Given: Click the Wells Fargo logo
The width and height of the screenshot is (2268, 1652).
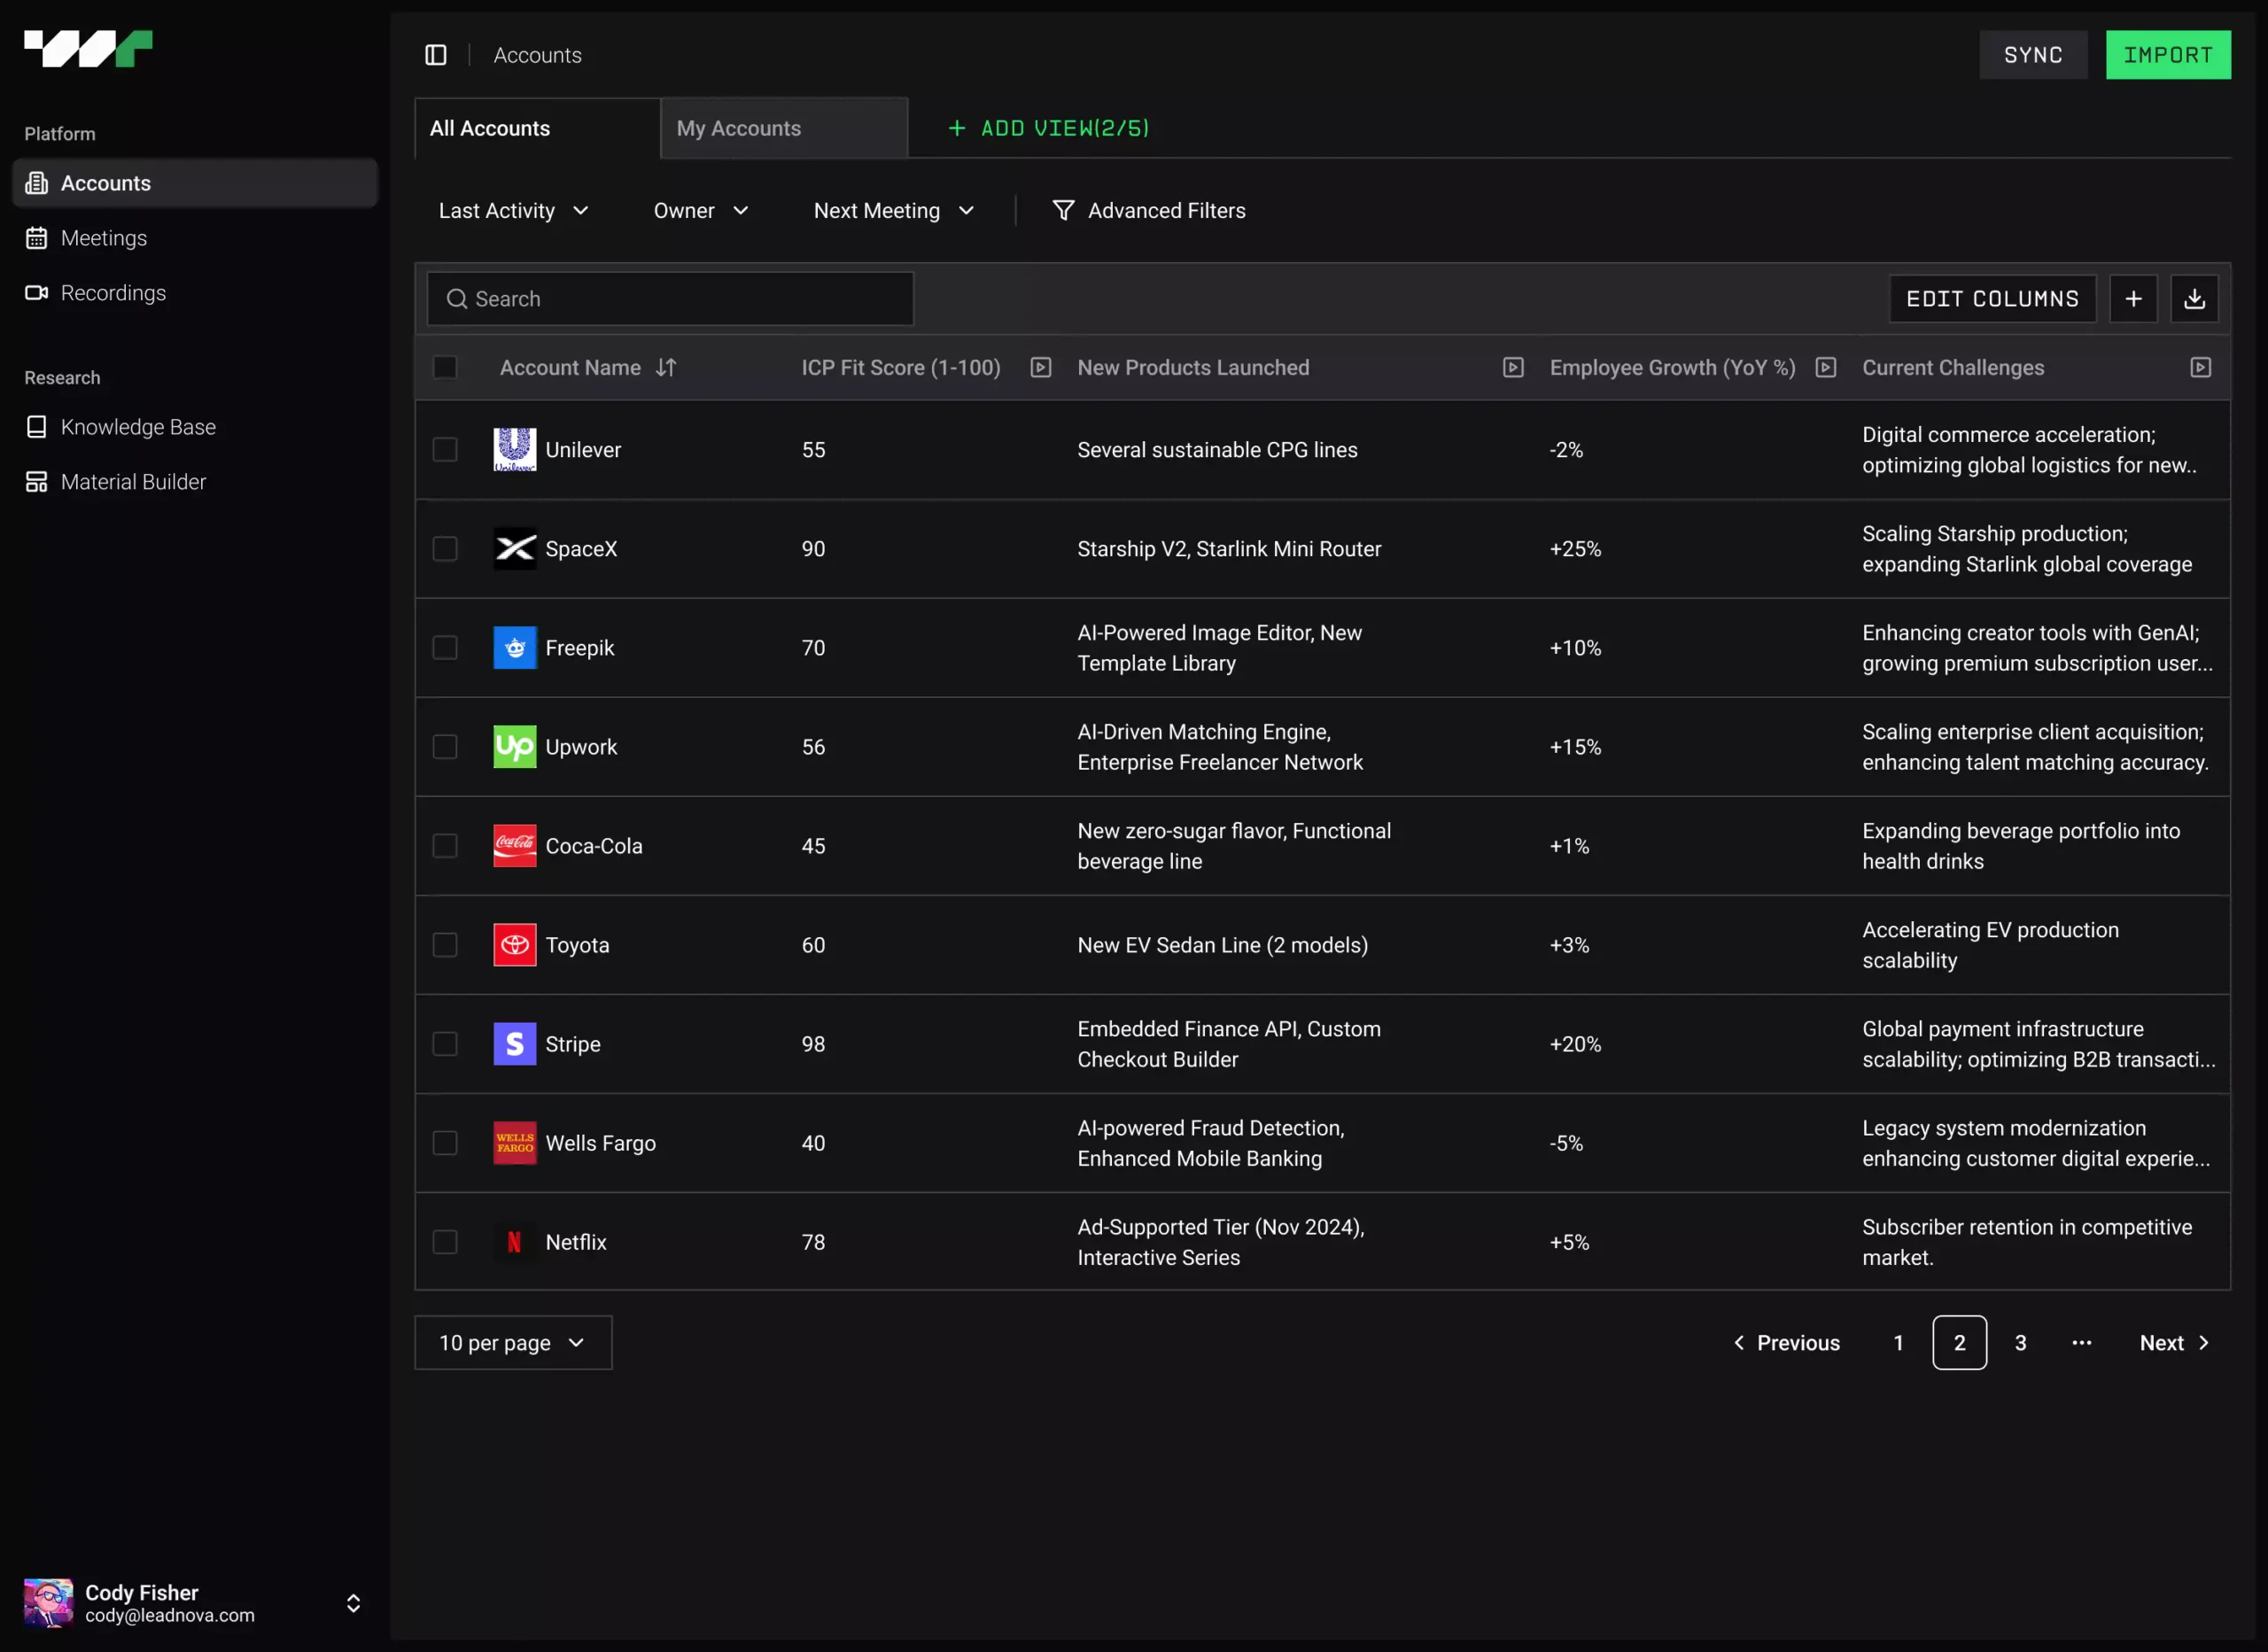Looking at the screenshot, I should (515, 1143).
